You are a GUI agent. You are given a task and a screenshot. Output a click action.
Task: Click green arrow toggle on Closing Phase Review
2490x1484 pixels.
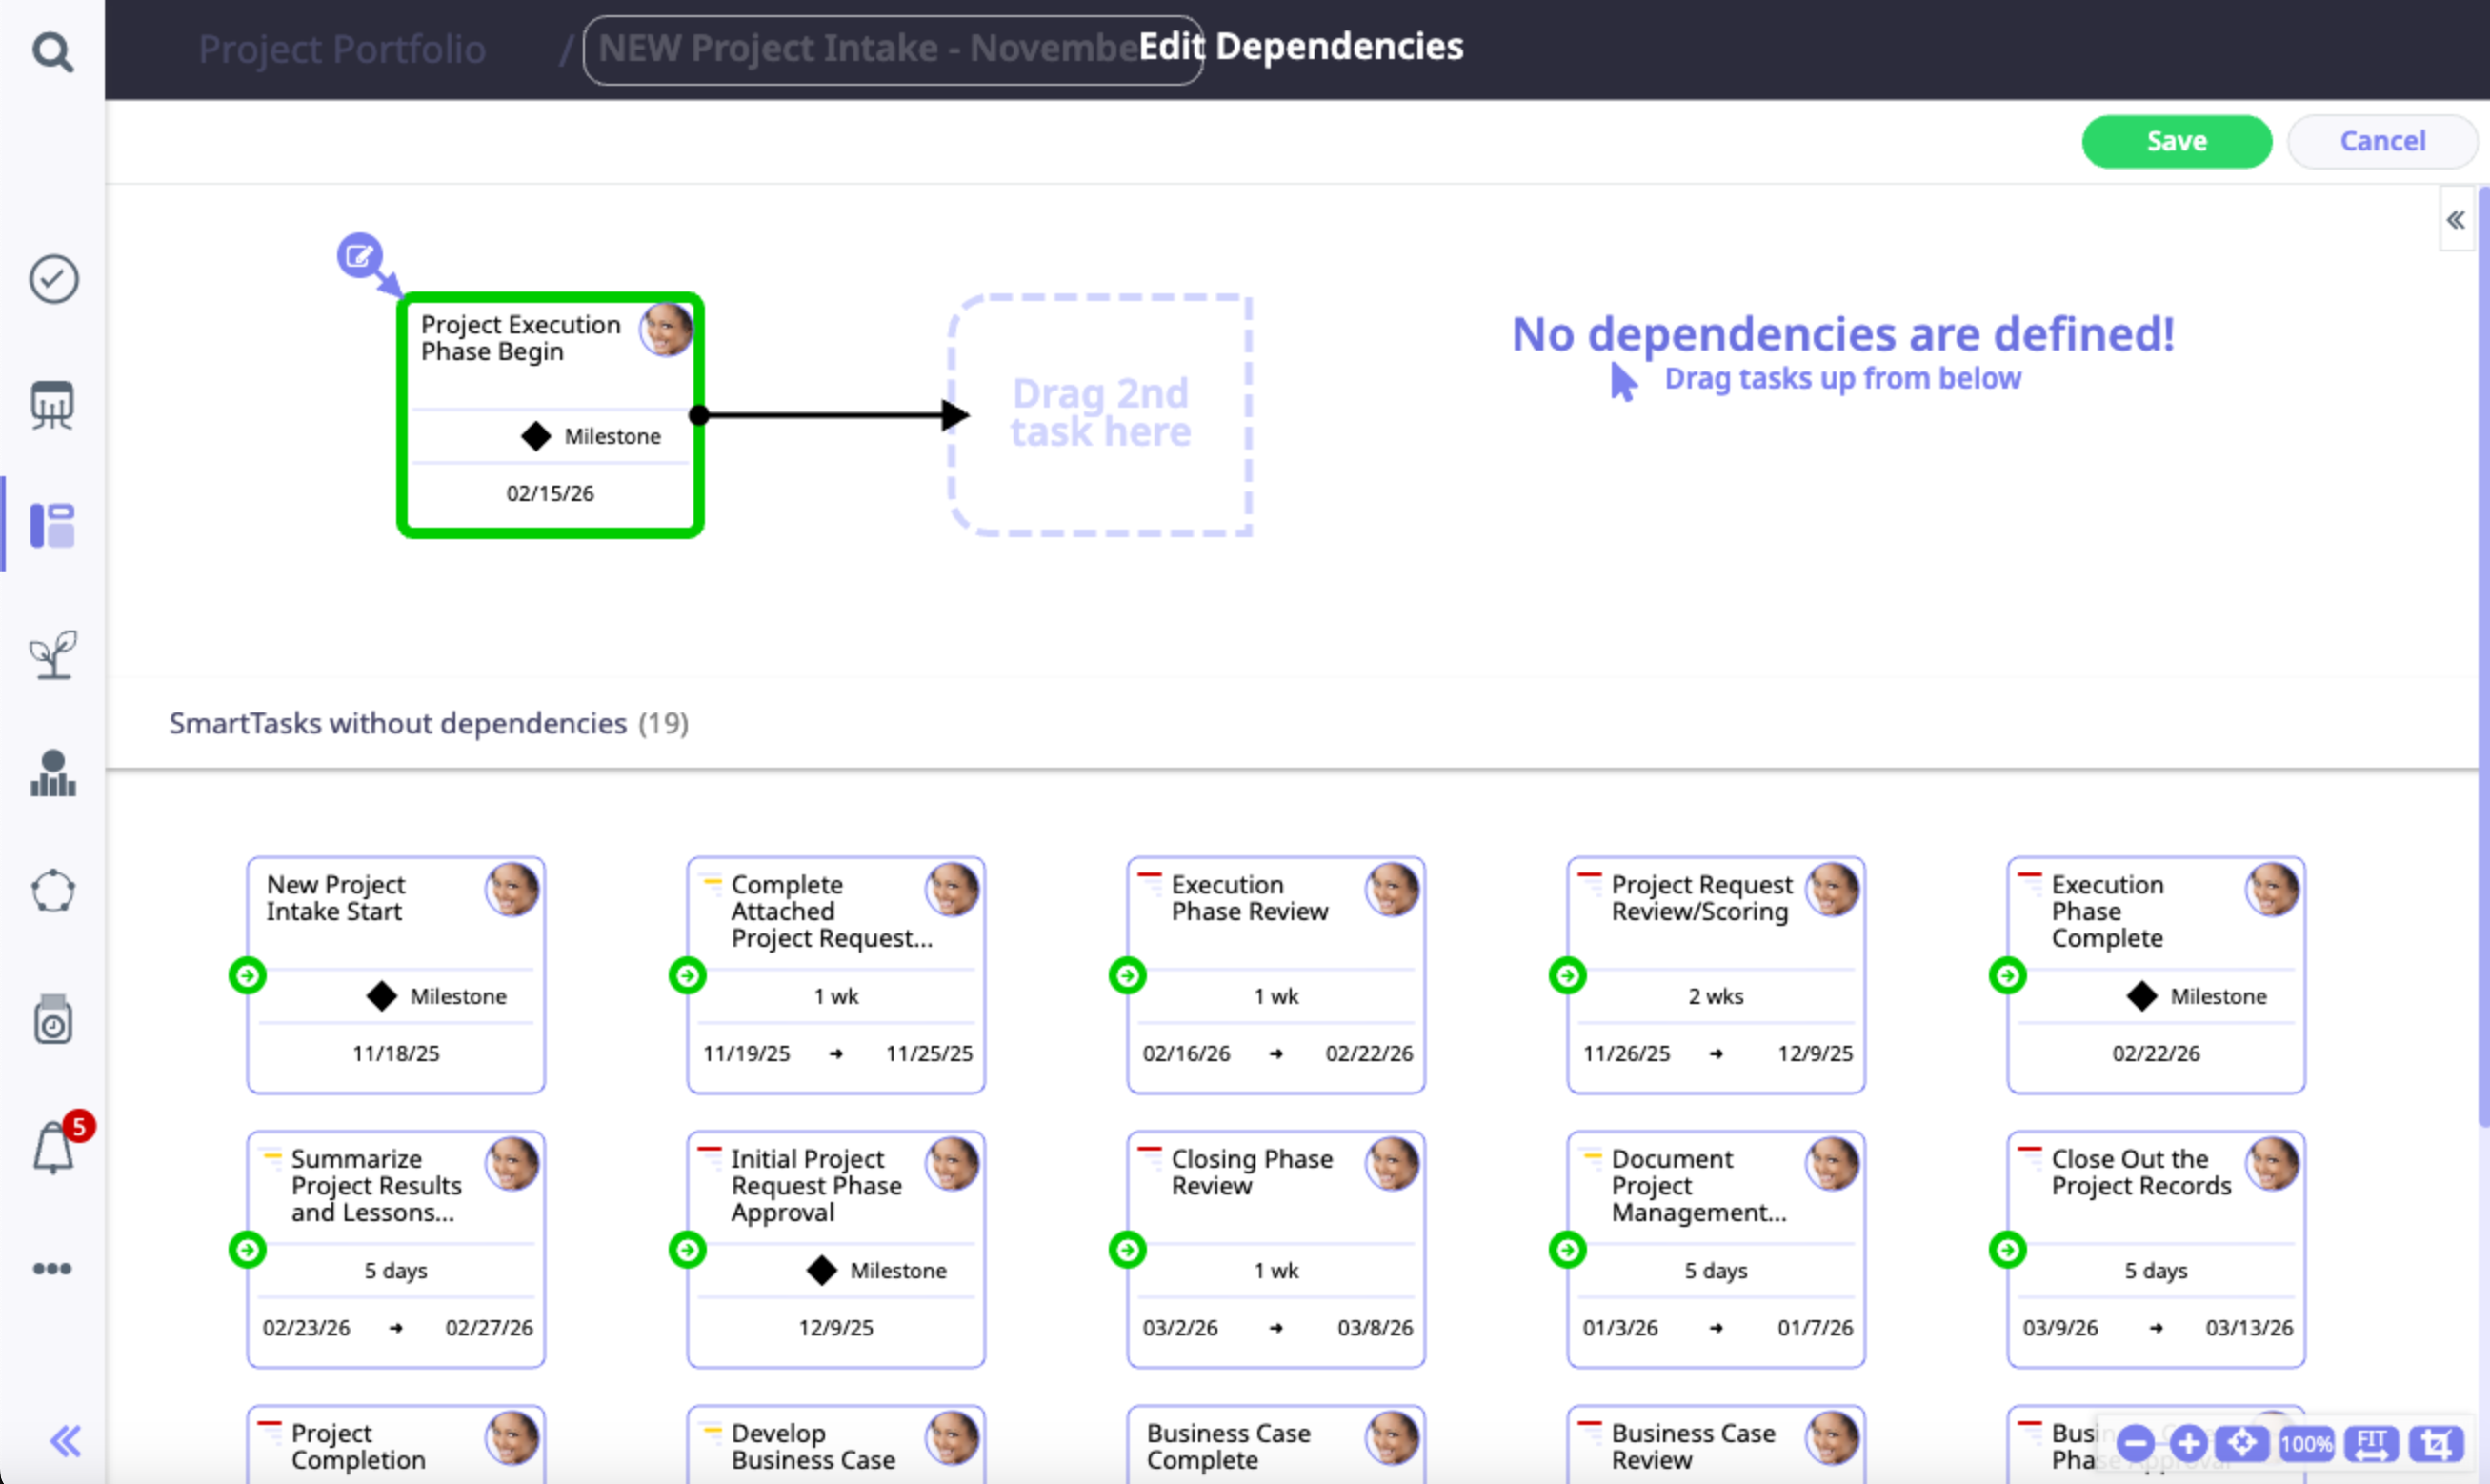[1127, 1249]
